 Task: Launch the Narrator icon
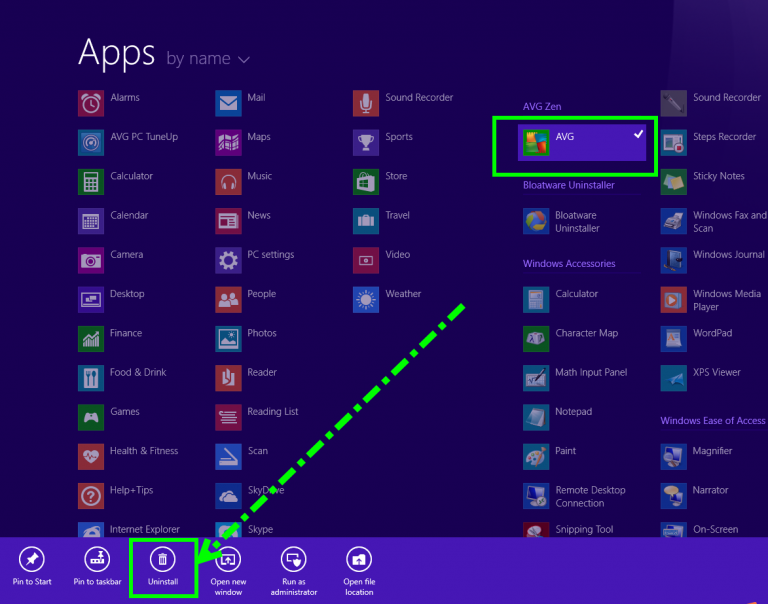(673, 495)
